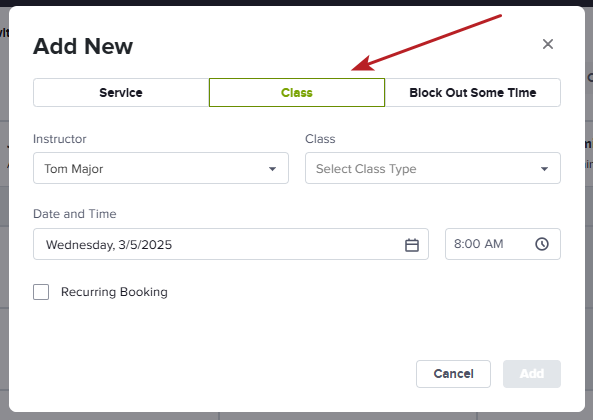
Task: Expand Select Class Type dropdown arrow
Action: (x=544, y=169)
